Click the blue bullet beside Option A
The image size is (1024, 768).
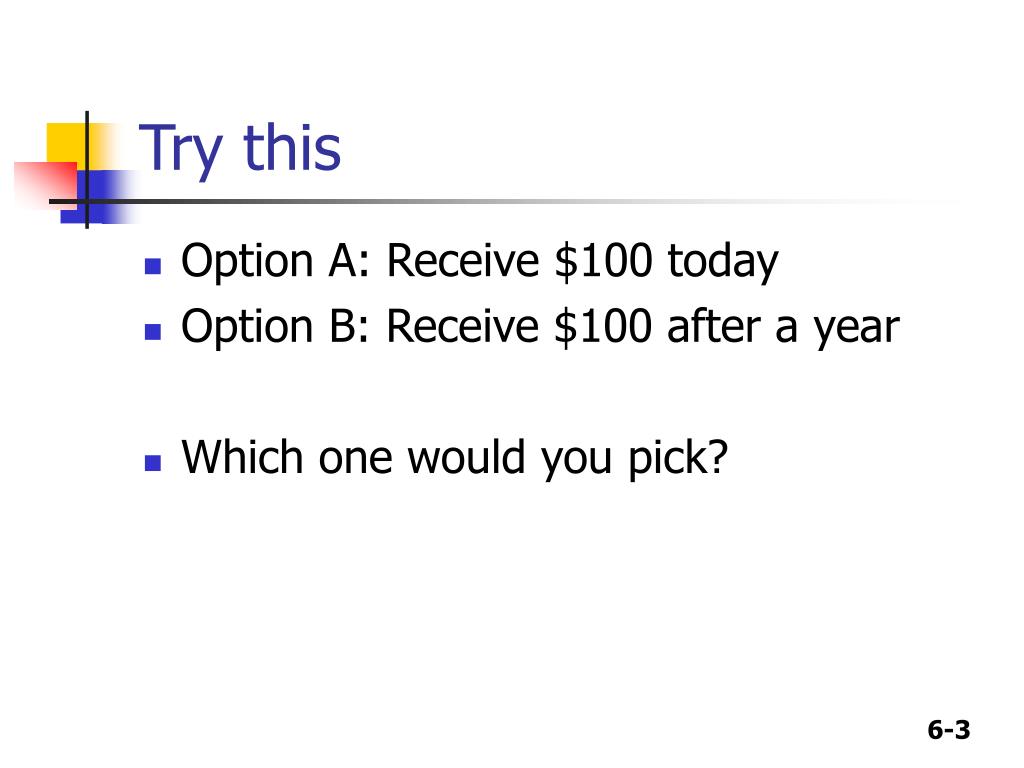pos(153,266)
